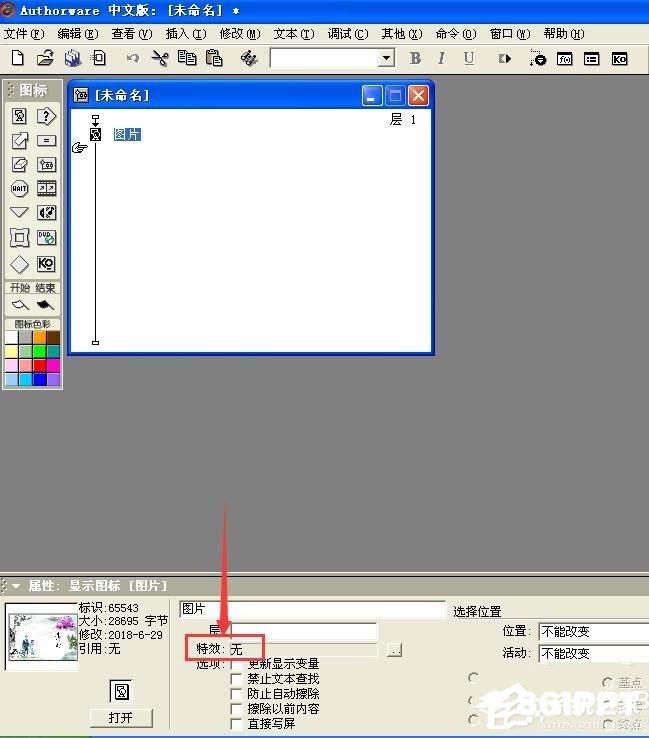Image resolution: width=649 pixels, height=738 pixels.
Task: Open the 位置 dropdown field
Action: pos(593,631)
